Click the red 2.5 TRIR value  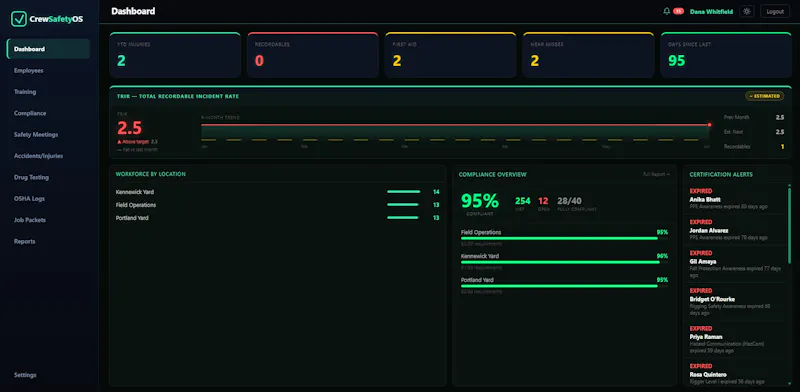coord(130,128)
